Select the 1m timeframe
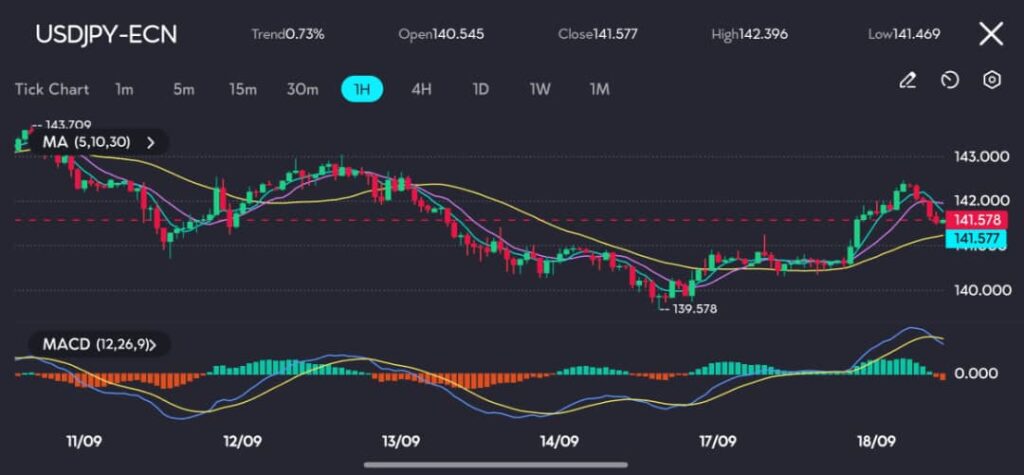This screenshot has width=1024, height=475. (x=124, y=89)
